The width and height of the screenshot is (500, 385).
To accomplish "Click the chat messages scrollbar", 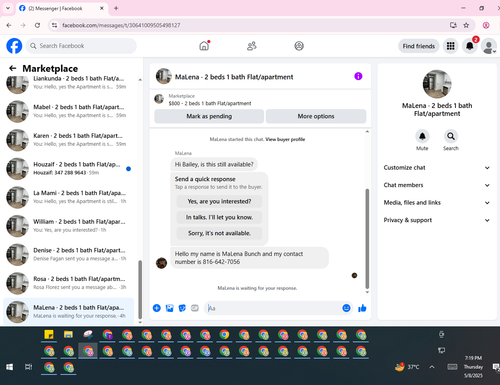I will (x=367, y=239).
